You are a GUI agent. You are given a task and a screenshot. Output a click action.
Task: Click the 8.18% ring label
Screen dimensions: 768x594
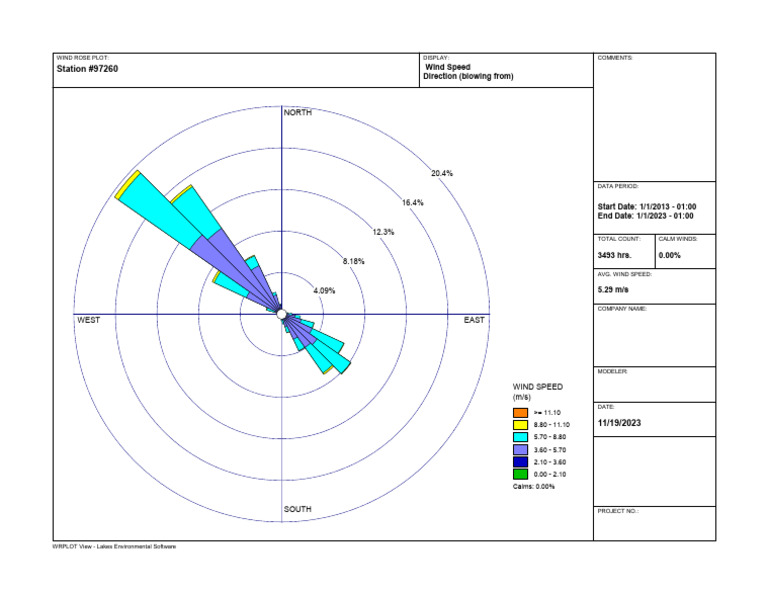[354, 261]
